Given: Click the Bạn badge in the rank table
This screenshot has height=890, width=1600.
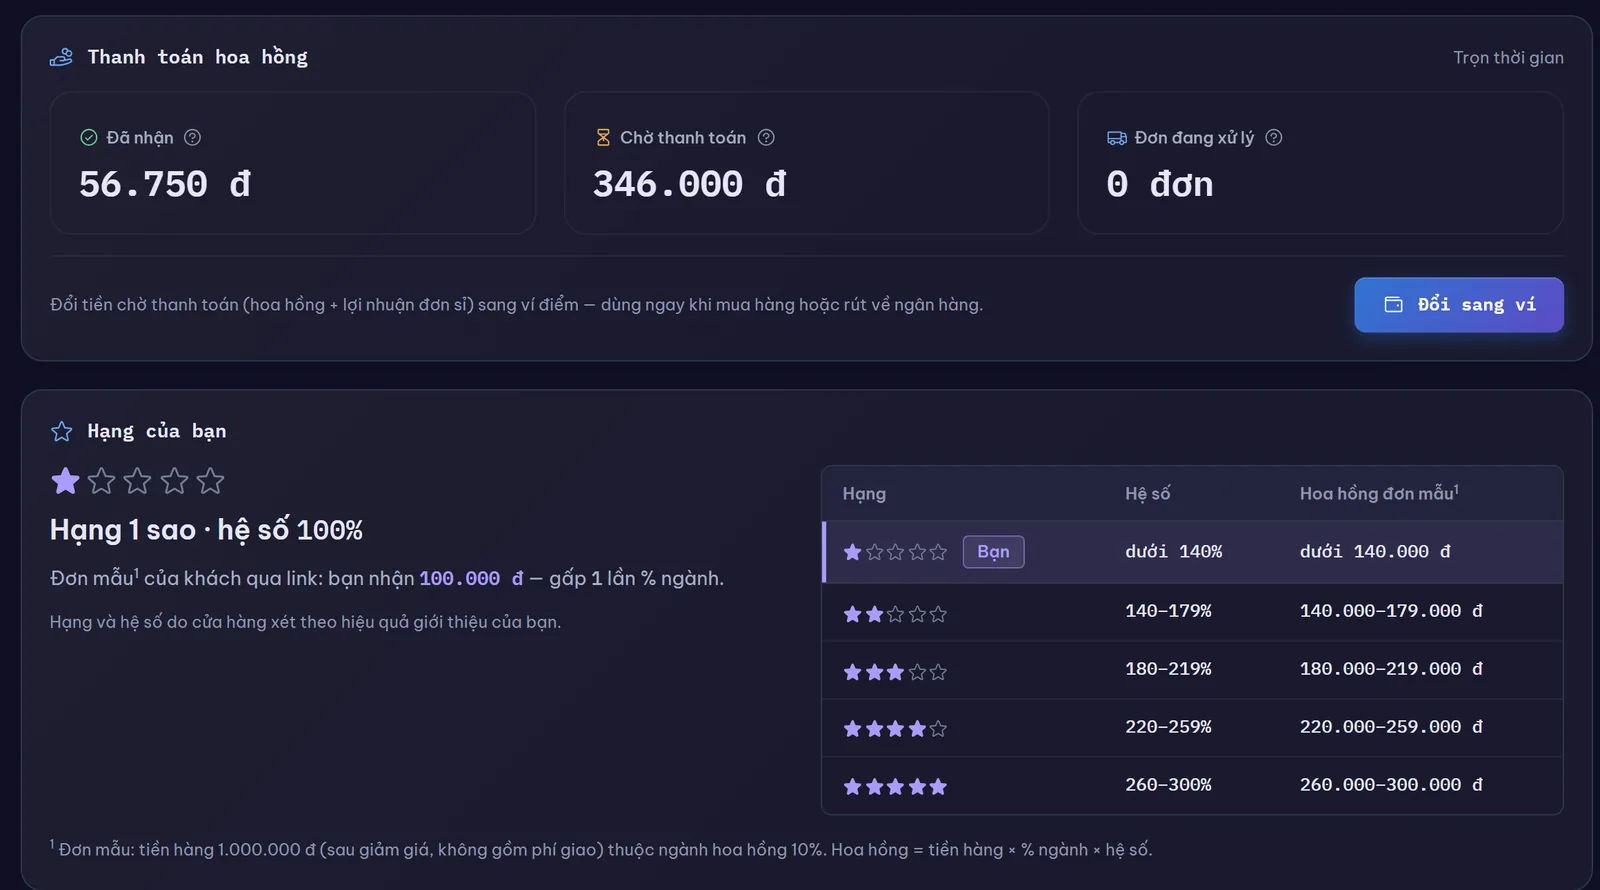Looking at the screenshot, I should pyautogui.click(x=993, y=552).
